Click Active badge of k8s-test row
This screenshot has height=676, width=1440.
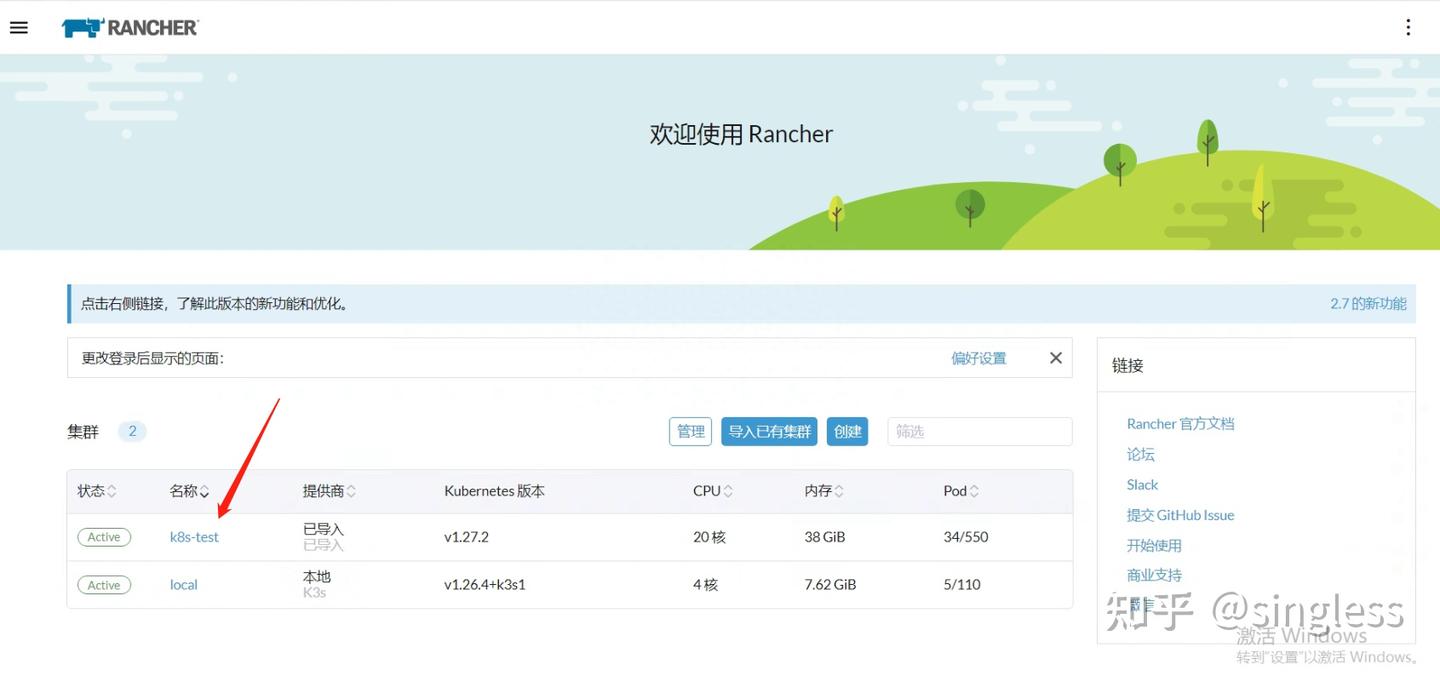(104, 537)
